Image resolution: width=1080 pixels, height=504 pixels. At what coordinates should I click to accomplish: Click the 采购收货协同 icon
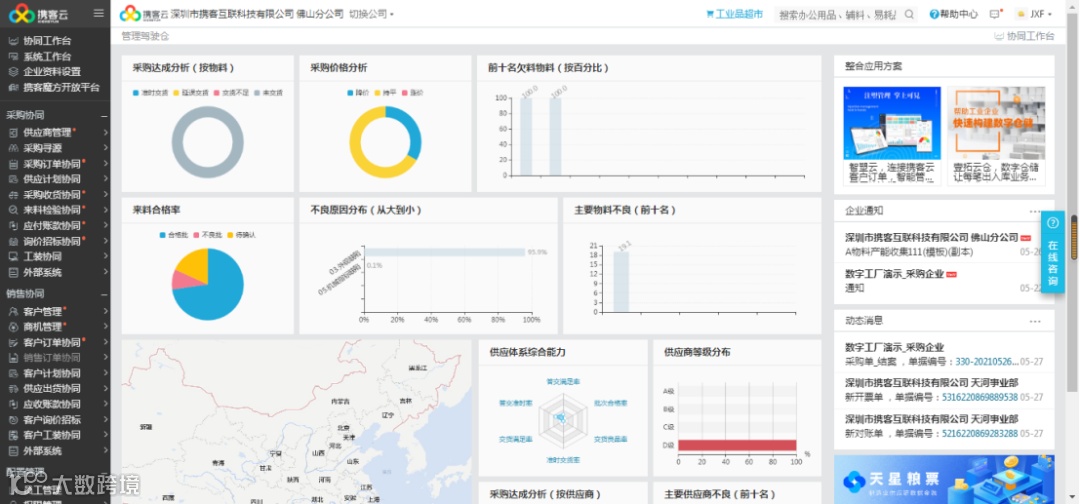click(x=13, y=195)
